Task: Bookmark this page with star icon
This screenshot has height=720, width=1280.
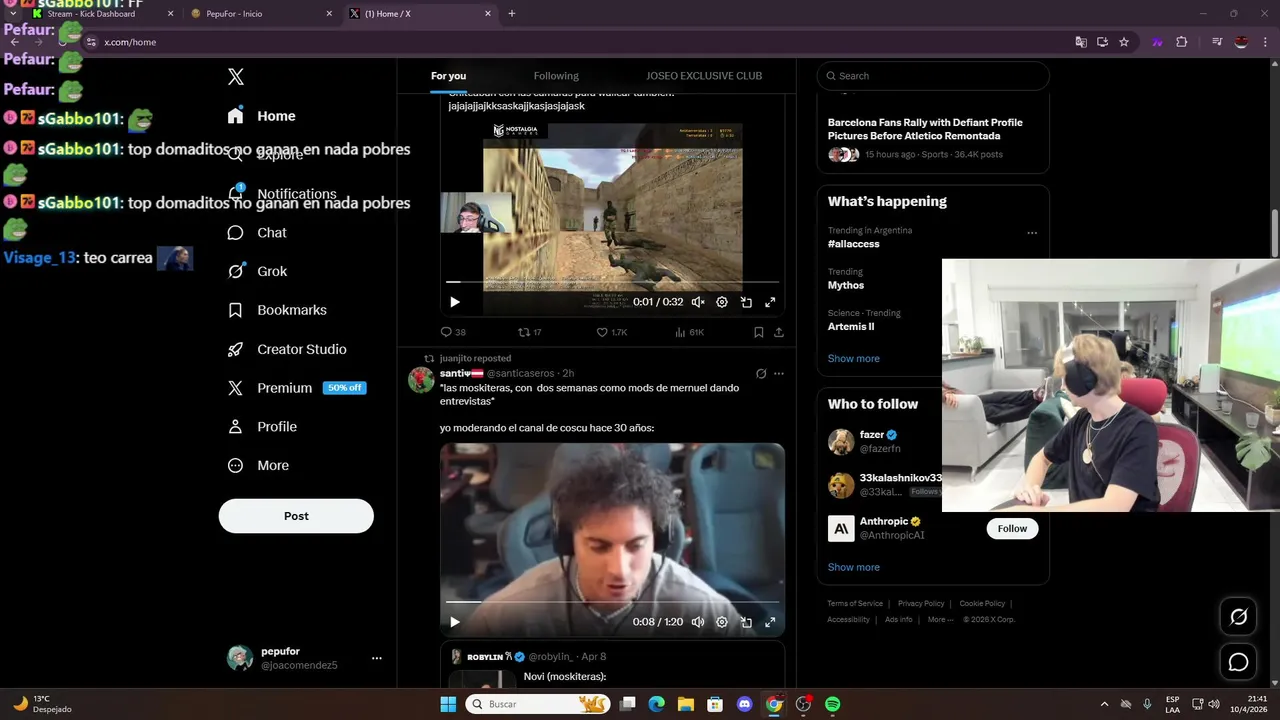Action: (x=1124, y=42)
